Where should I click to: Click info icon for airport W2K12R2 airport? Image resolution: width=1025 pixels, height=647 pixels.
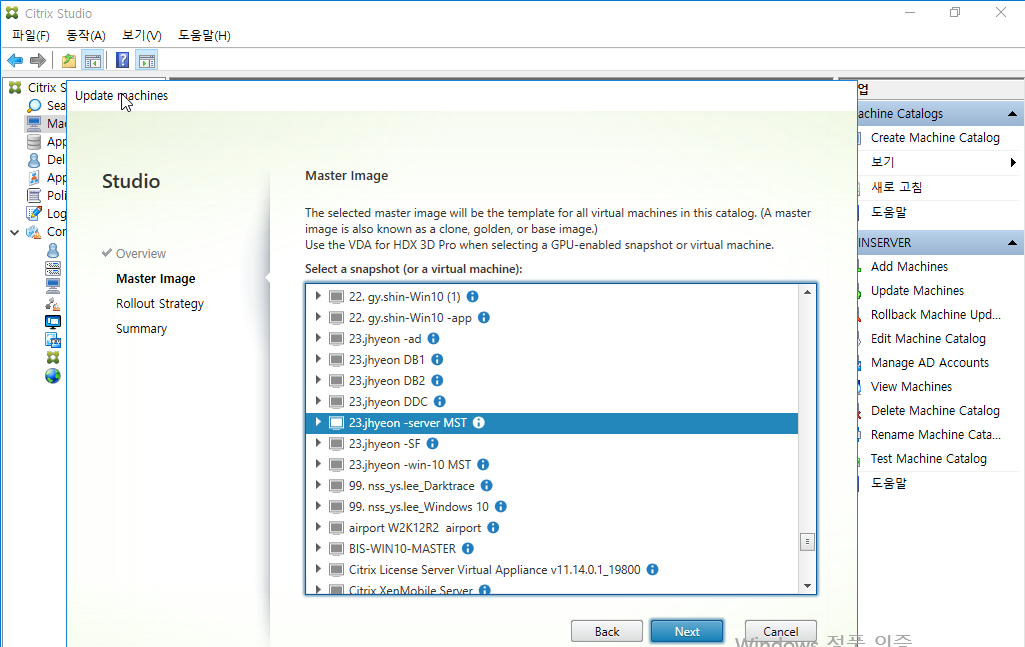tap(493, 527)
